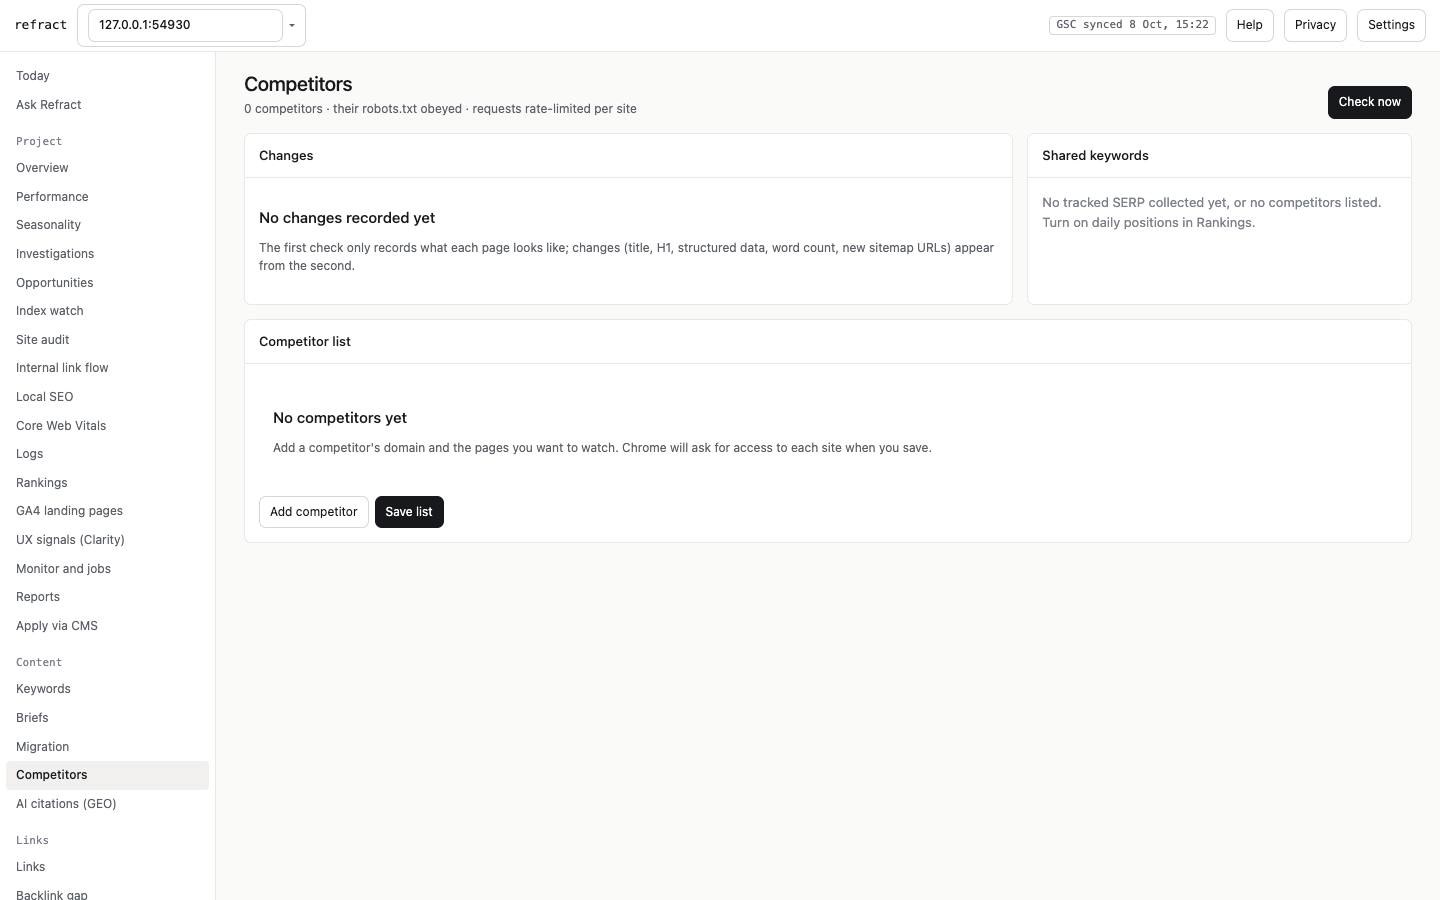Viewport: 1440px width, 900px height.
Task: Click the 127.0.0.1:54930 project field
Action: [185, 25]
